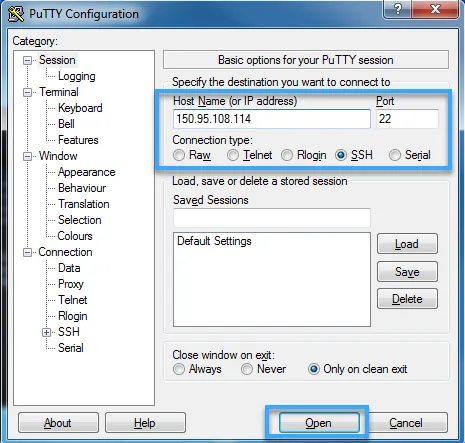Screen dimensions: 465x443
Task: Click the About button
Action: click(x=58, y=423)
